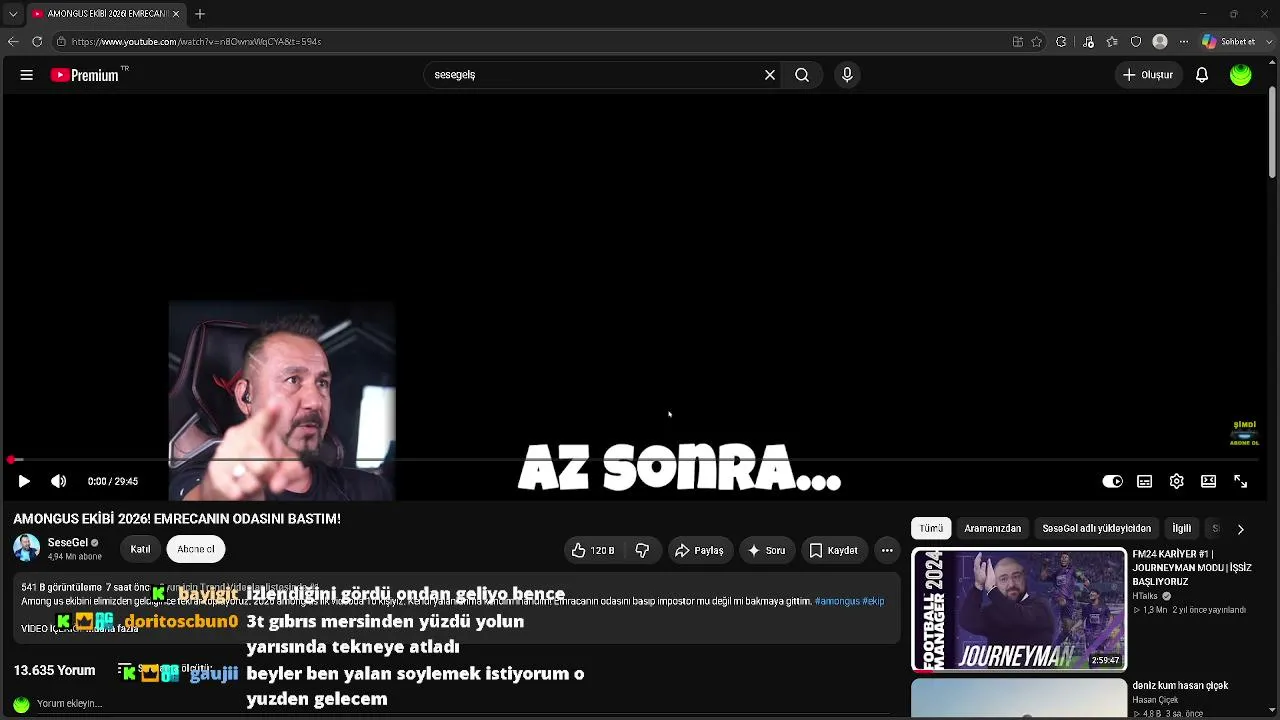Enter full screen mode

pyautogui.click(x=1241, y=481)
